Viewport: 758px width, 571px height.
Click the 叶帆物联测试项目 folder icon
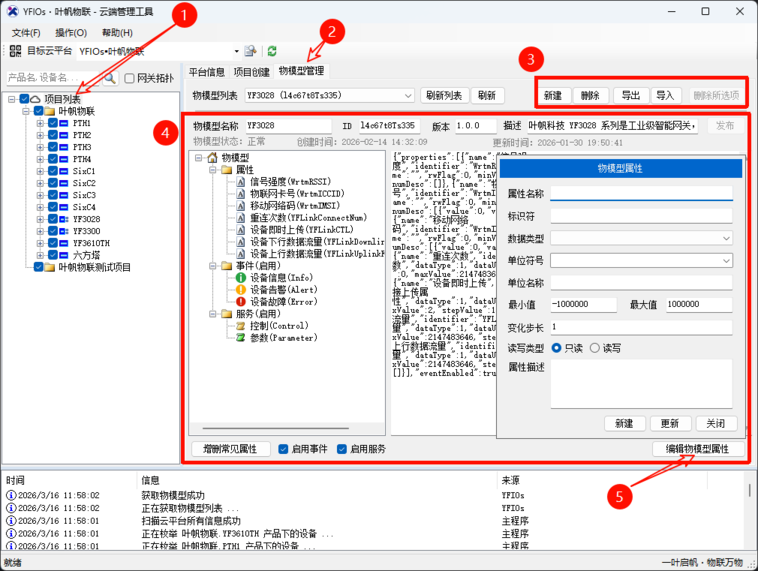[50, 267]
